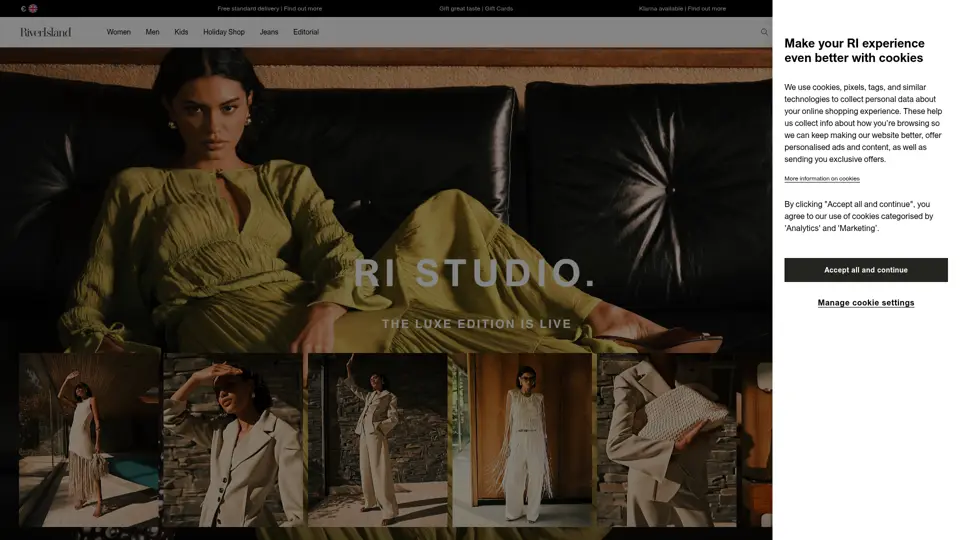Image resolution: width=960 pixels, height=540 pixels.
Task: Open the Editorial menu
Action: (x=306, y=32)
